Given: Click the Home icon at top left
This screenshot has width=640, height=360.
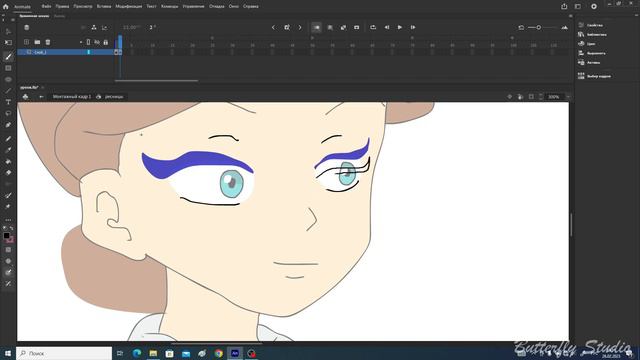Looking at the screenshot, I should click(5, 7).
